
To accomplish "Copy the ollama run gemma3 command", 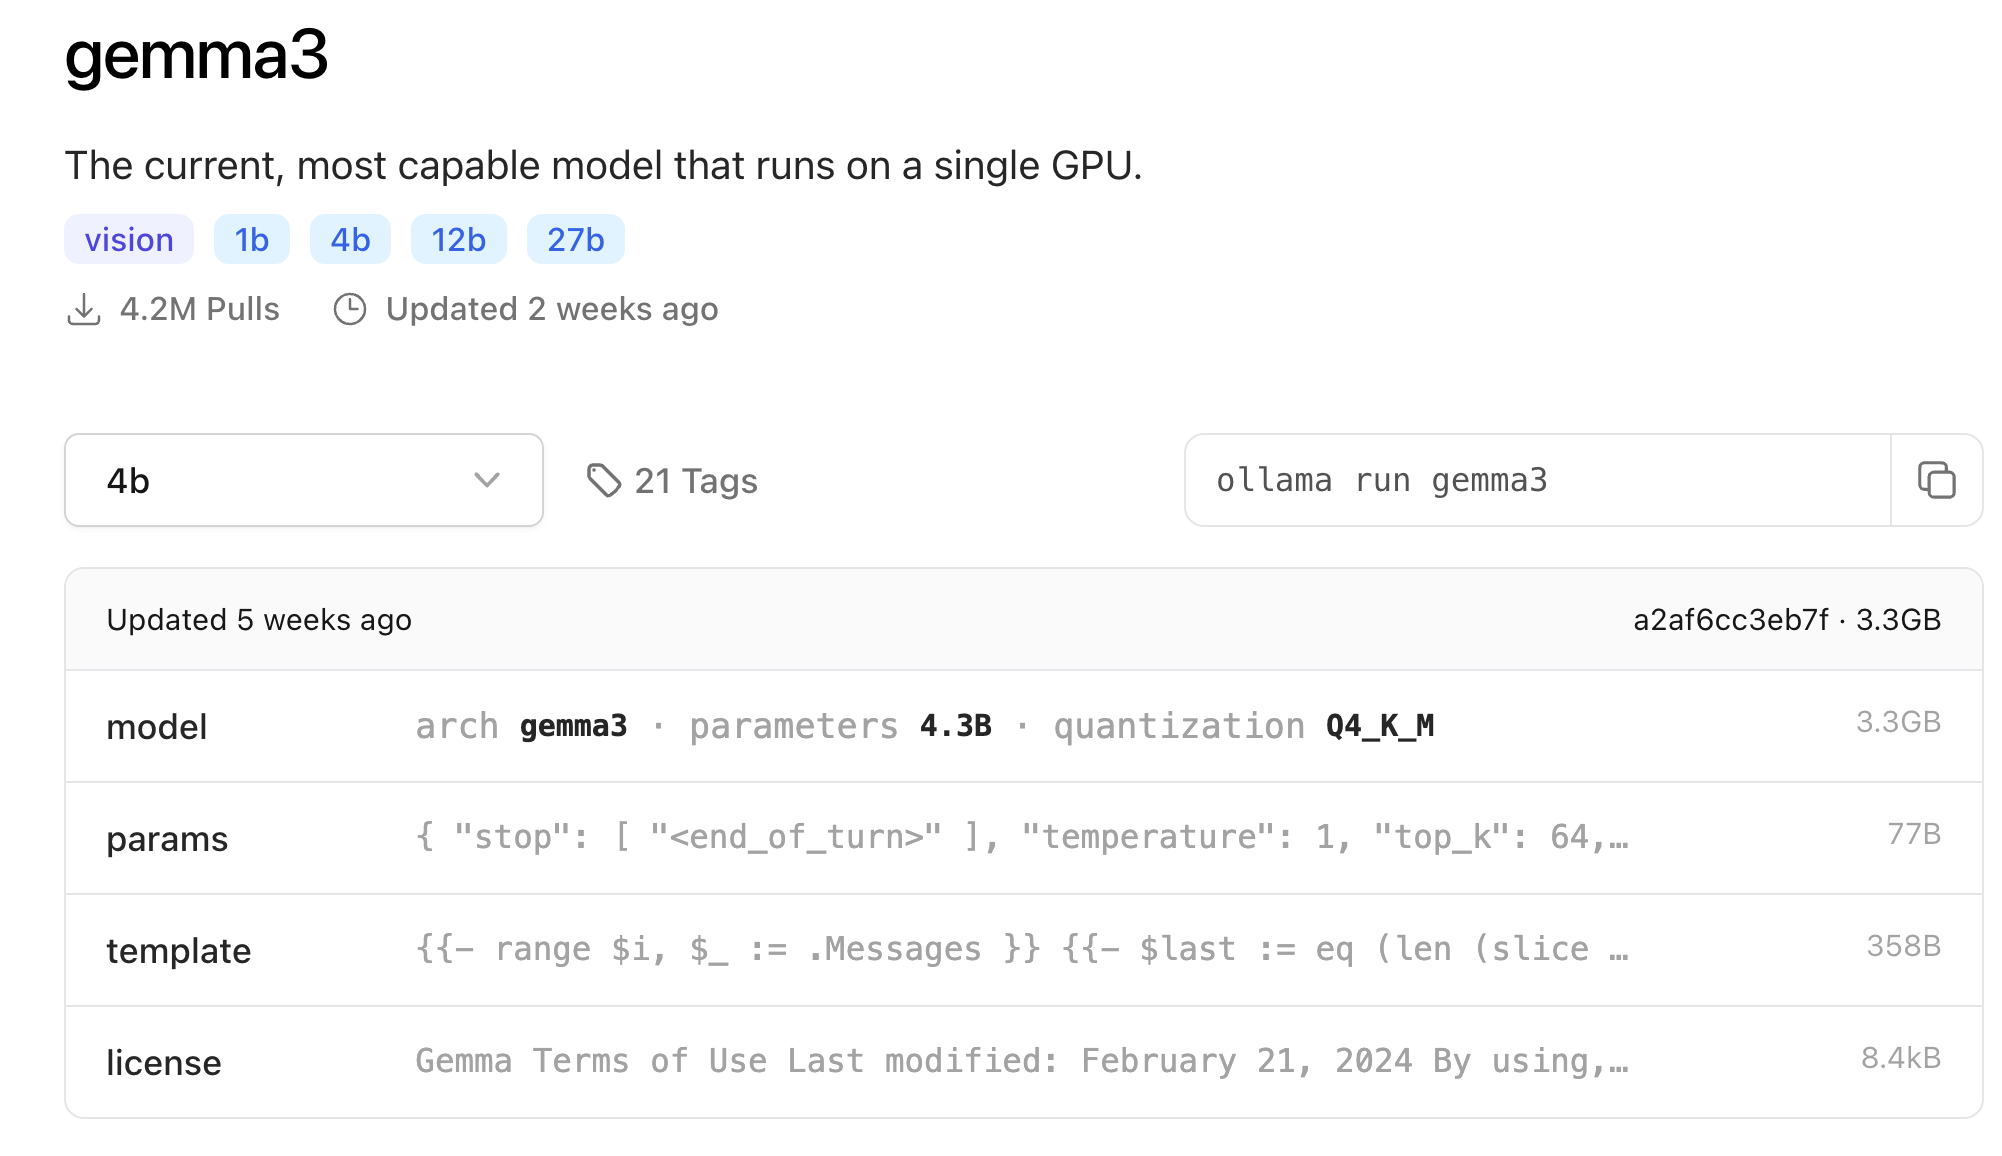I will click(1936, 480).
